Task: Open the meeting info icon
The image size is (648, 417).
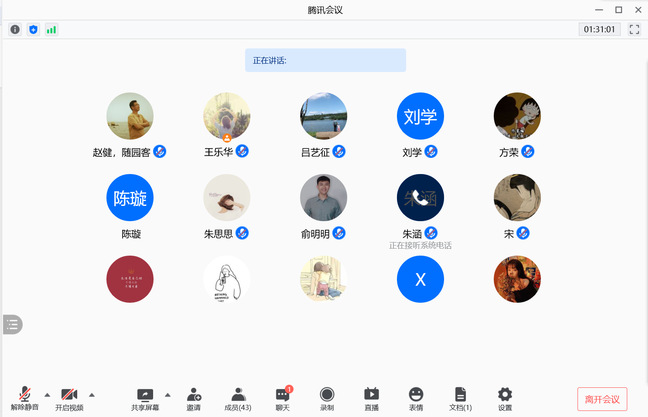Action: click(15, 30)
